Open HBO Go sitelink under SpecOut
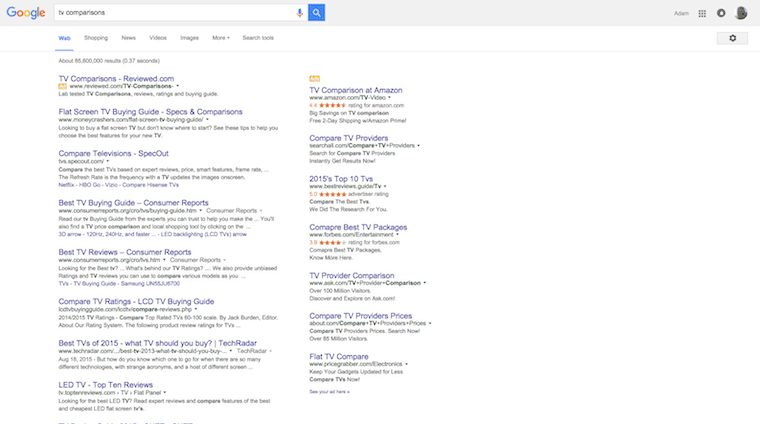 89,185
